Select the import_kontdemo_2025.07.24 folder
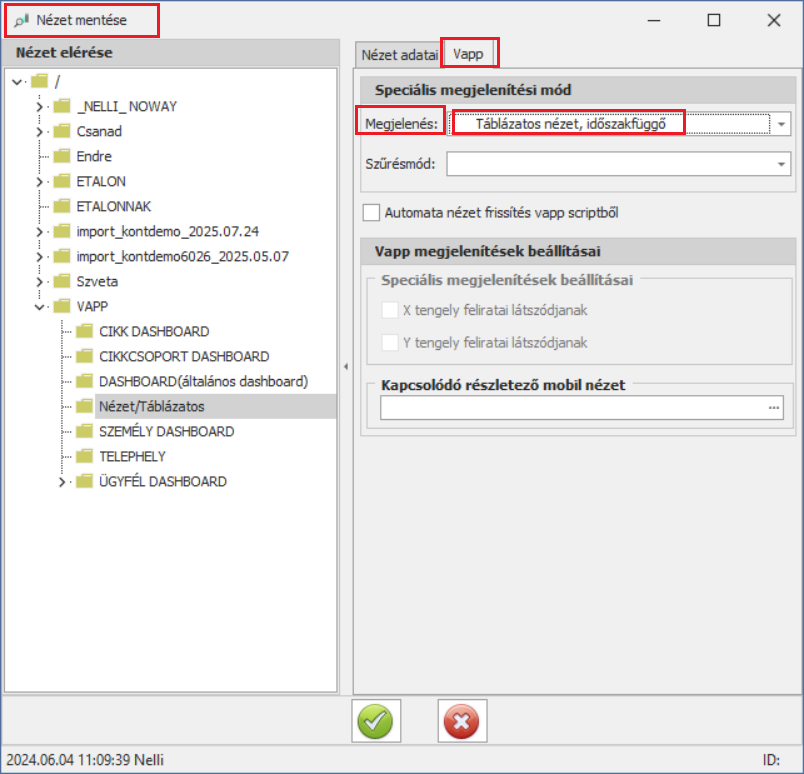Viewport: 804px width, 774px height. 168,231
